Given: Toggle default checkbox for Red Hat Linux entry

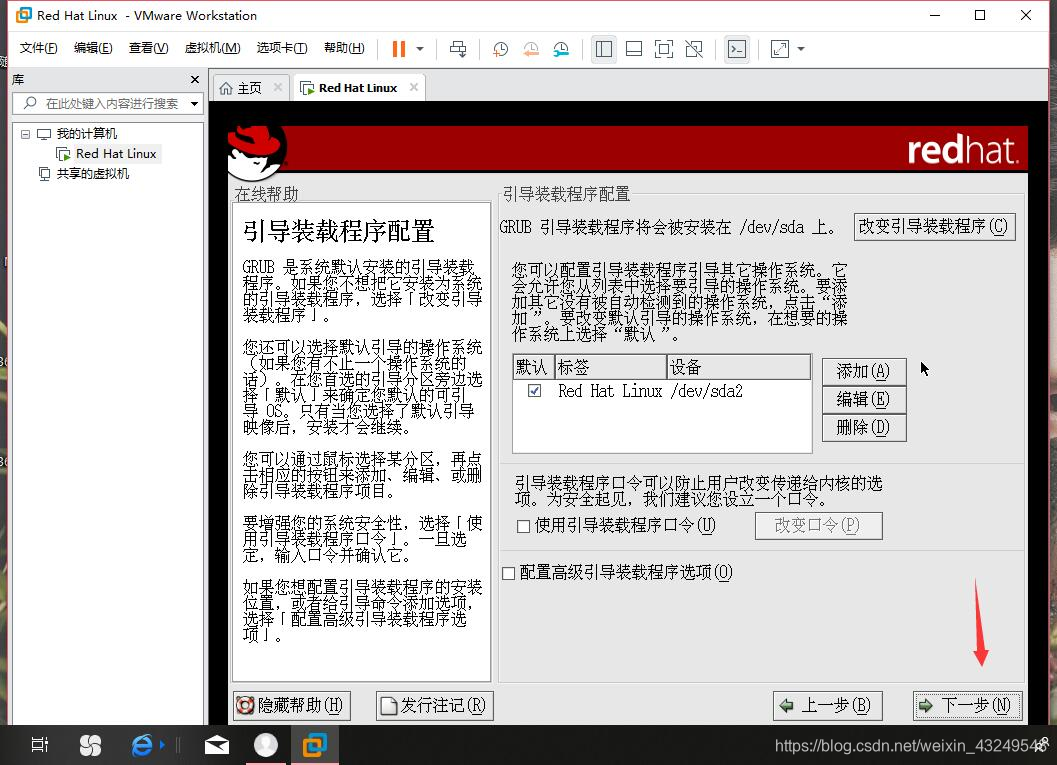Looking at the screenshot, I should coord(535,391).
